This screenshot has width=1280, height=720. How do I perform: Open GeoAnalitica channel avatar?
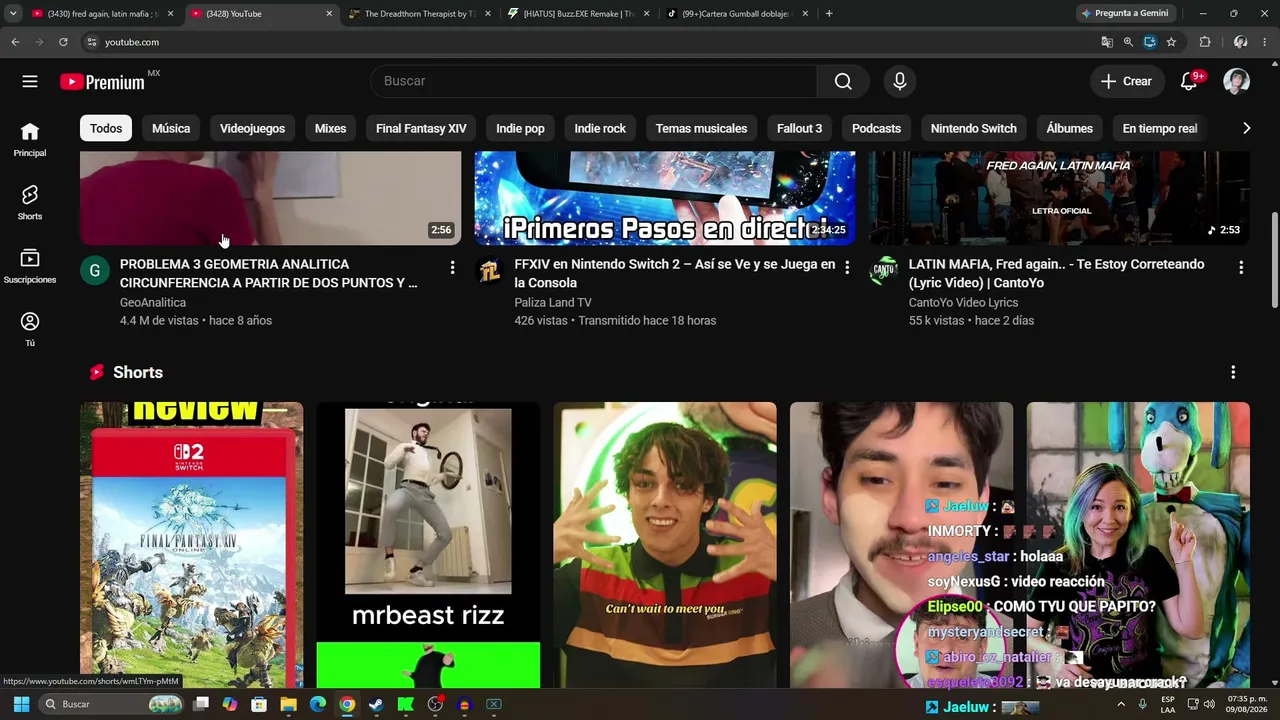94,270
